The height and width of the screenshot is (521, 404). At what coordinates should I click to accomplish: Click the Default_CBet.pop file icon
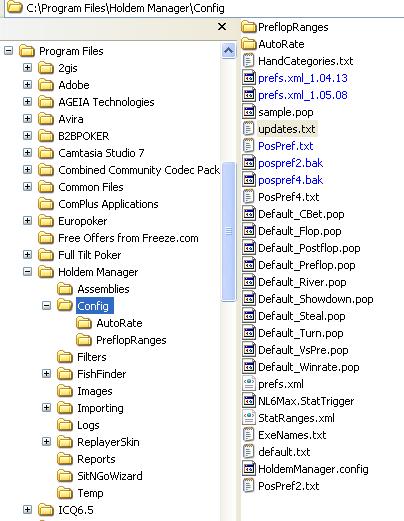click(248, 214)
